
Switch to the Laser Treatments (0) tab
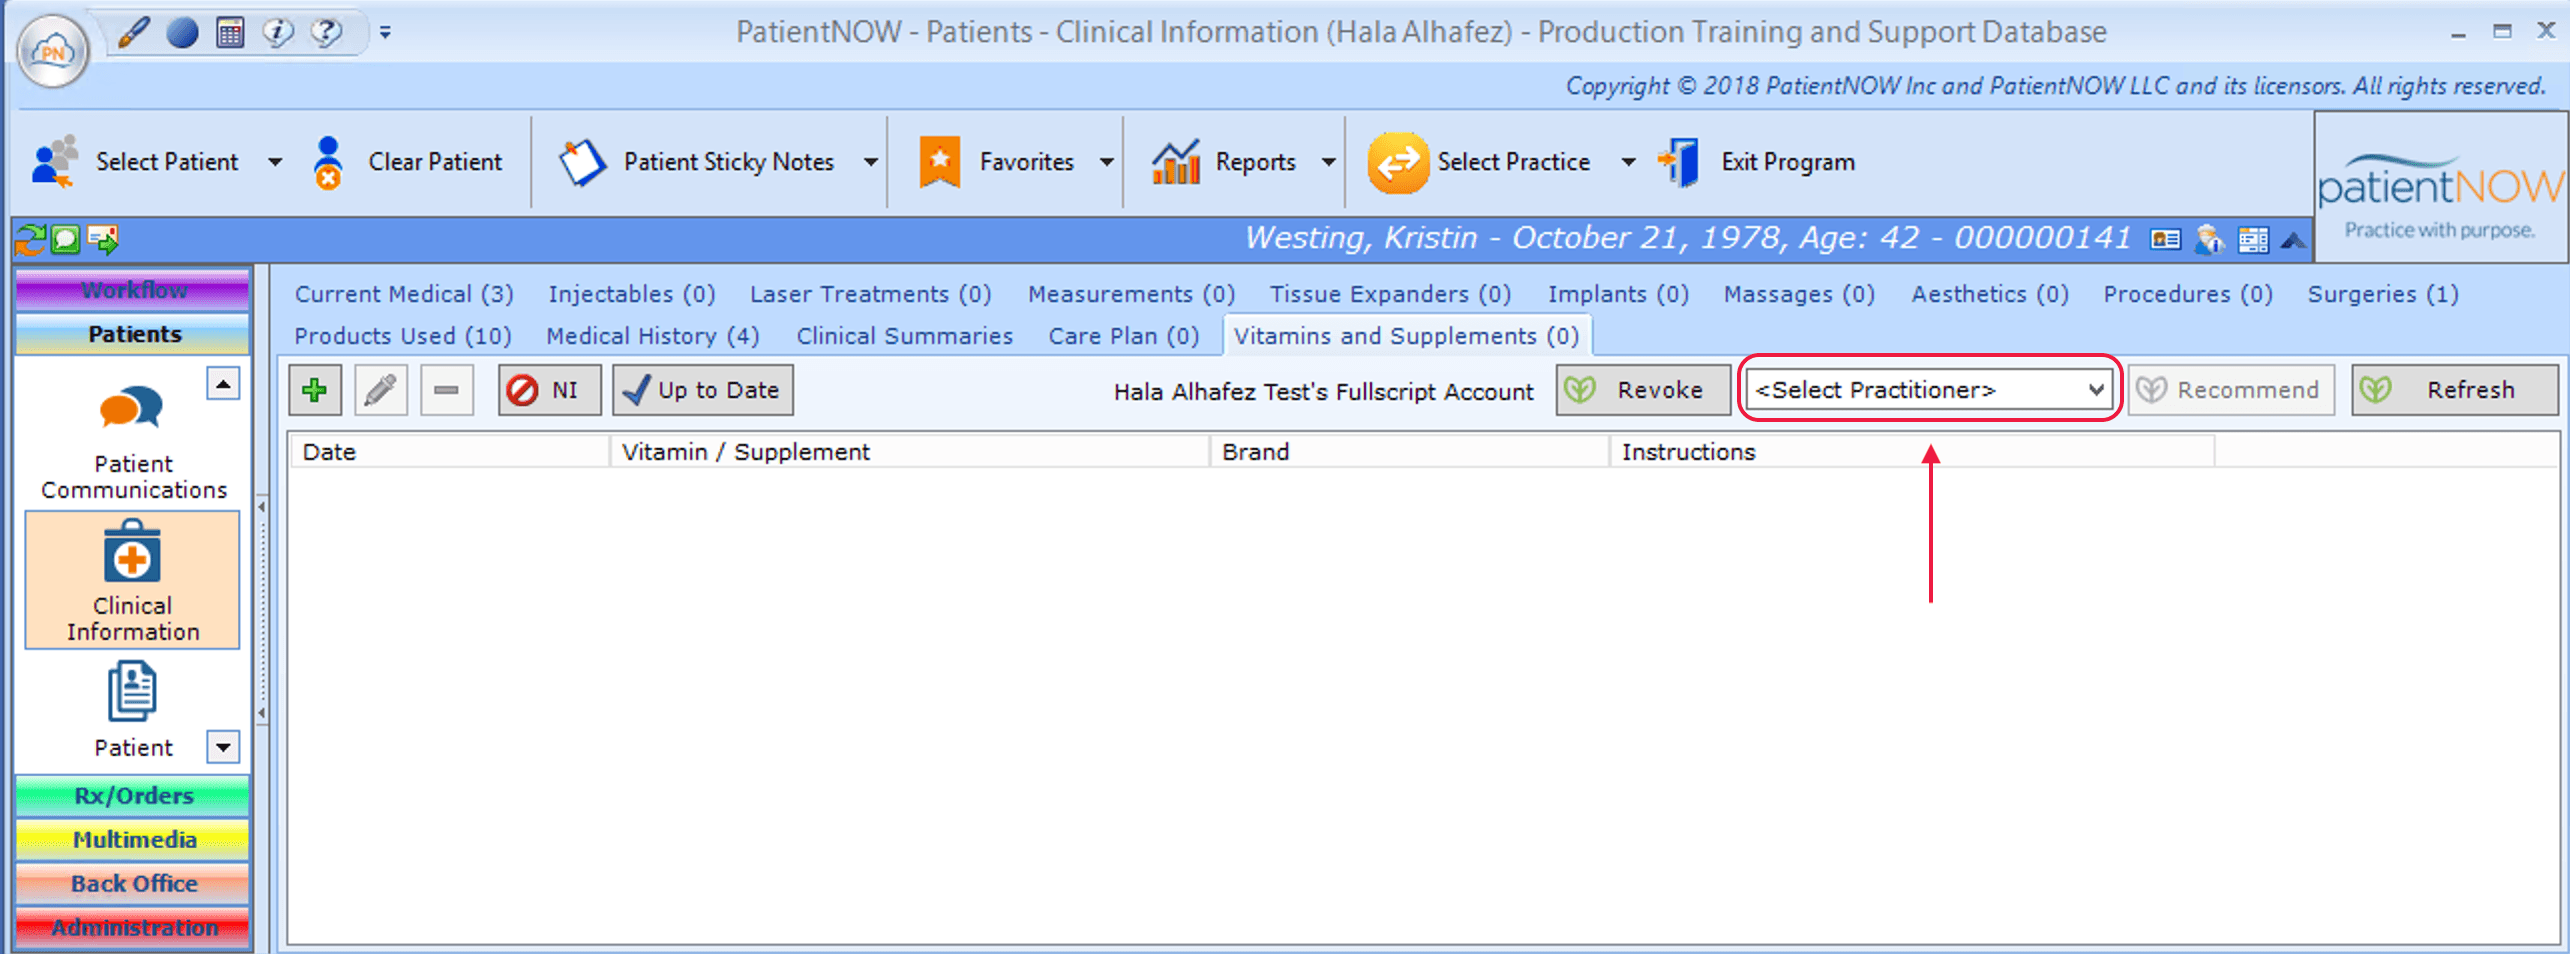(870, 294)
